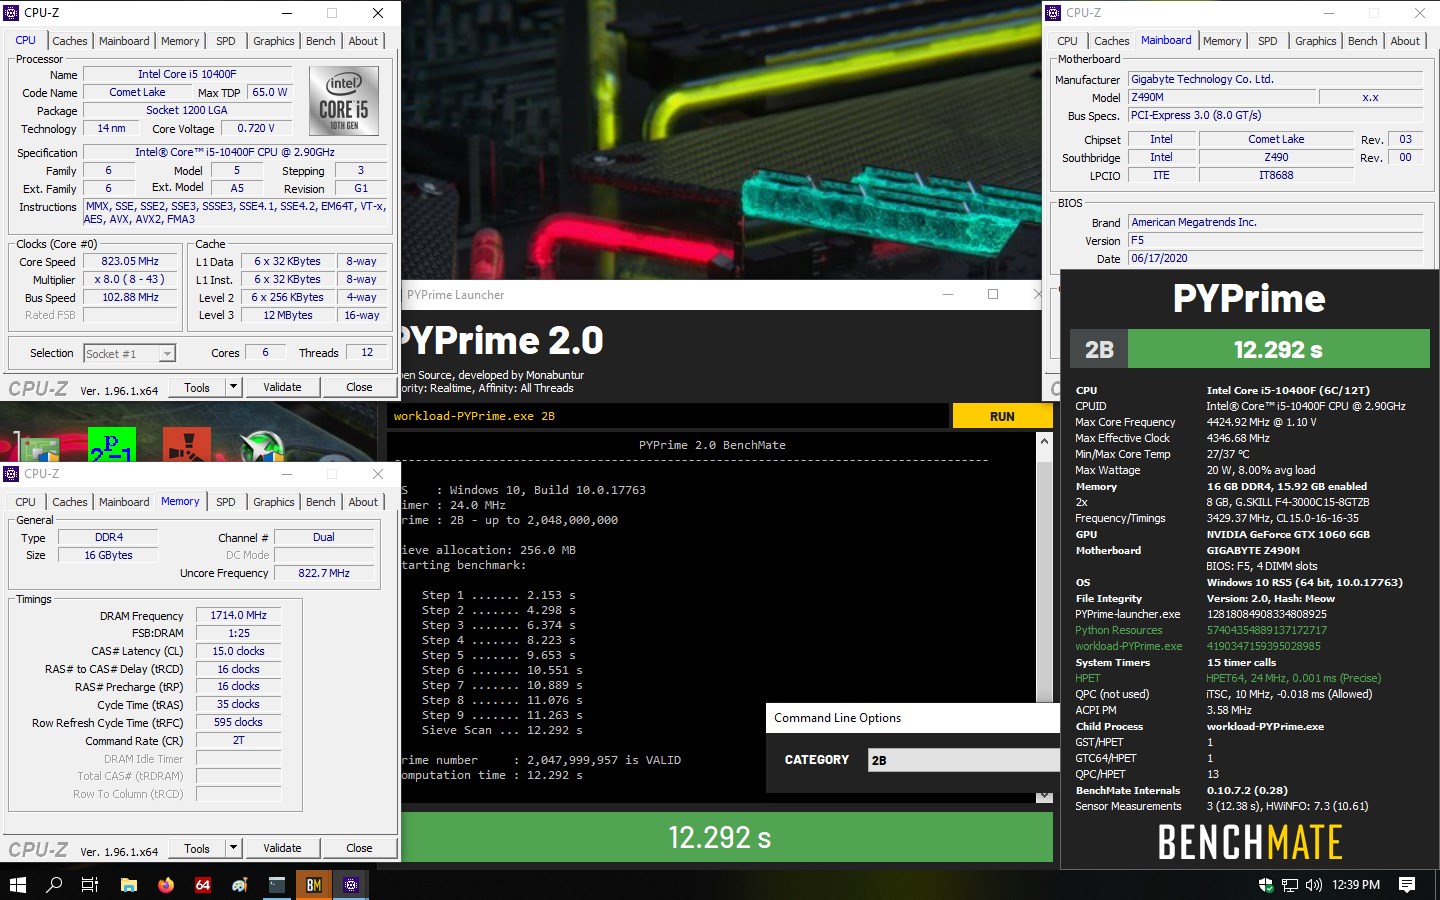Click Tools button in Memory CPU-Z window

pos(197,848)
